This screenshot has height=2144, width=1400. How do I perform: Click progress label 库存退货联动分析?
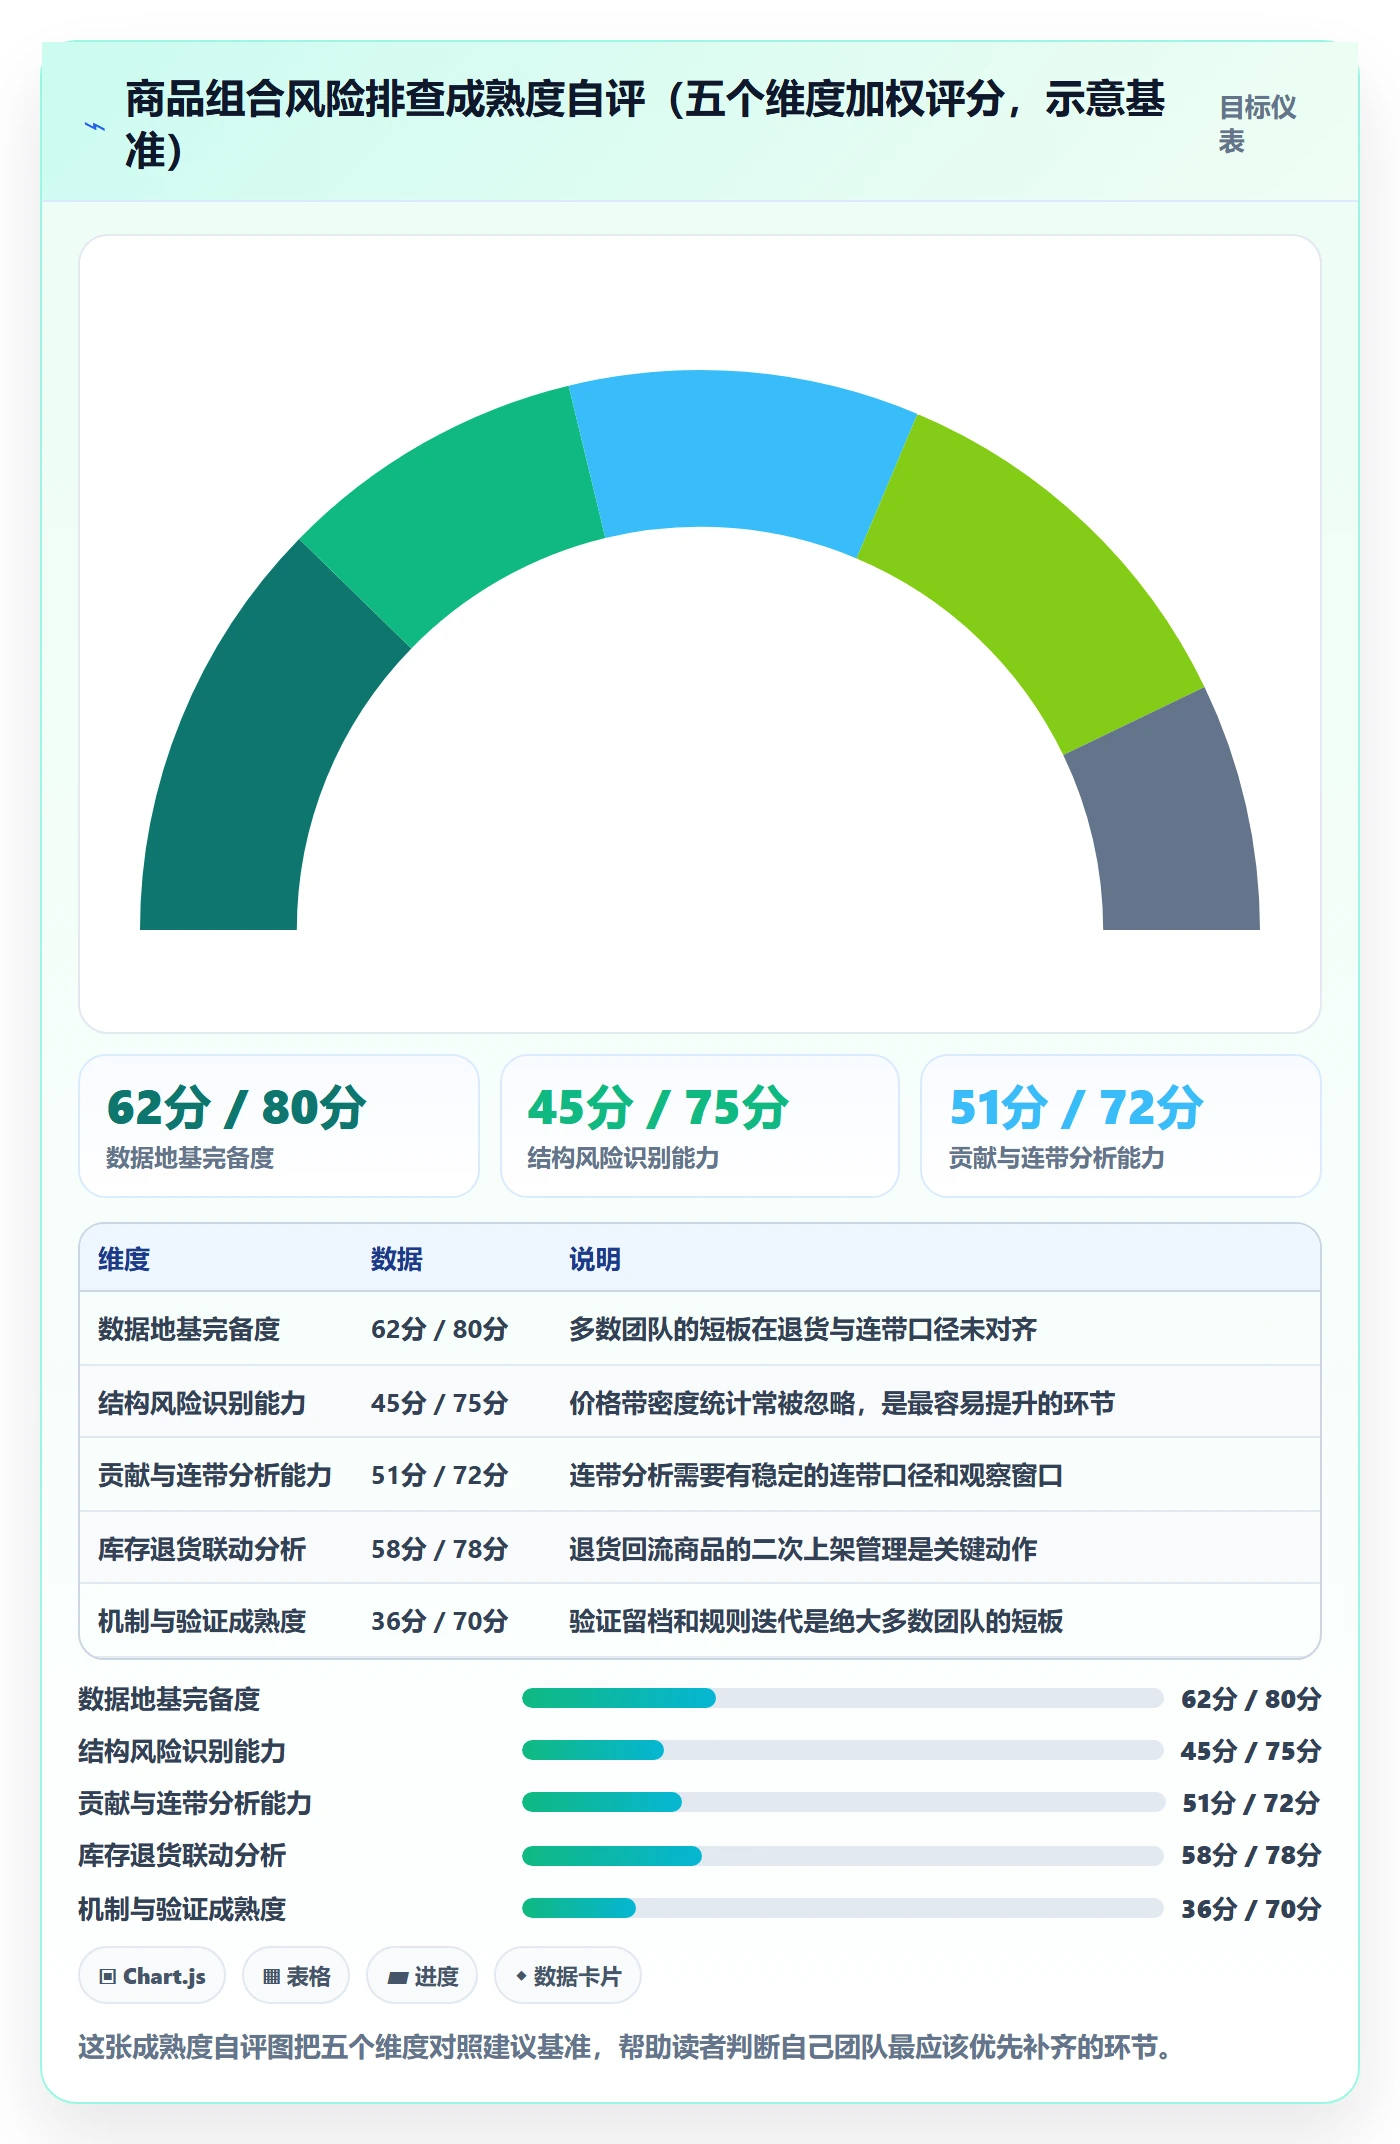(x=182, y=1856)
